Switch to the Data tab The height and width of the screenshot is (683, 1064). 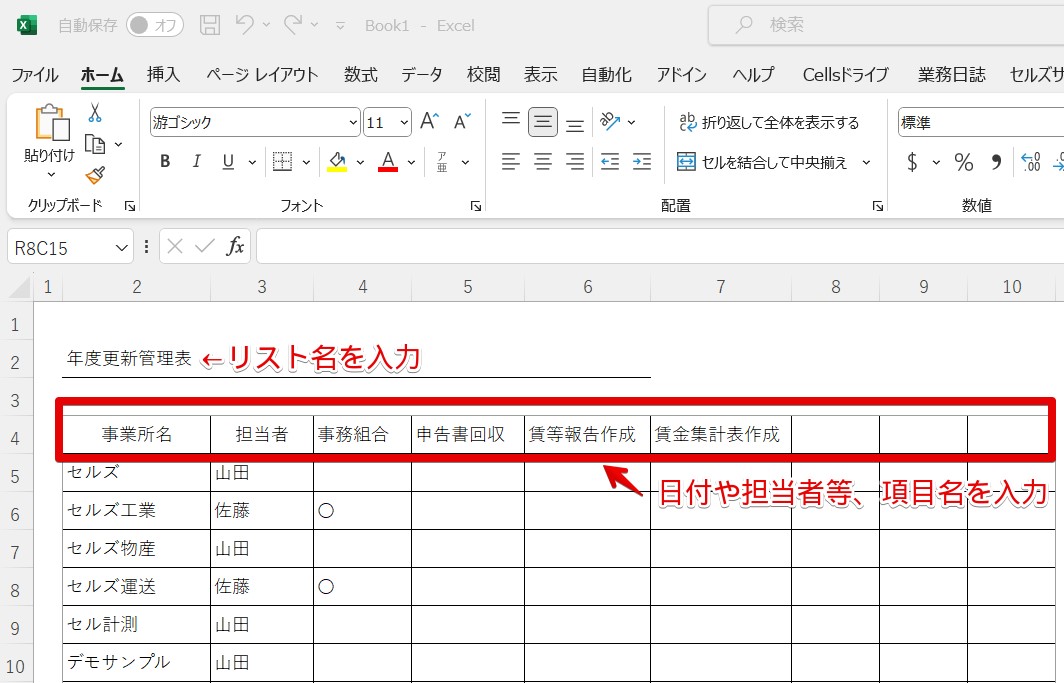tap(421, 75)
